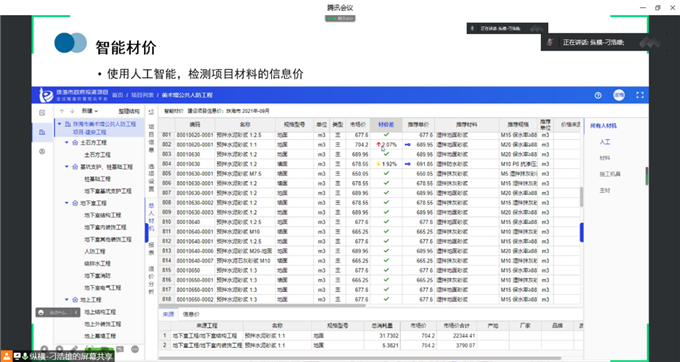Viewport: 680px width, 362px height.
Task: Click red up arrow in row 802
Action: point(379,145)
